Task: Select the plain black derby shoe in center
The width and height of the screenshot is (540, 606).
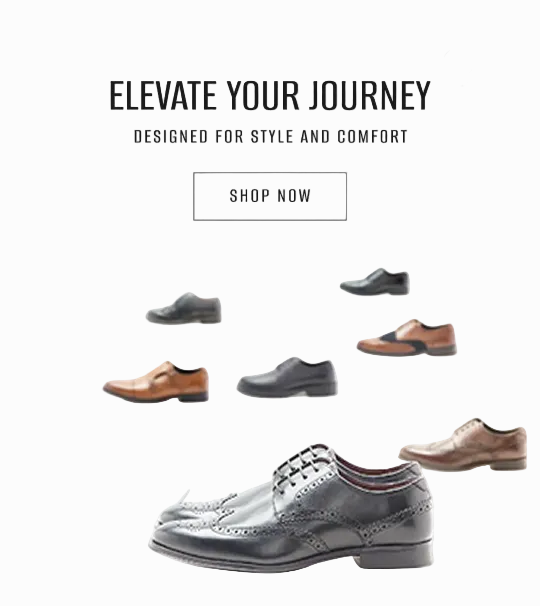Action: coord(287,377)
